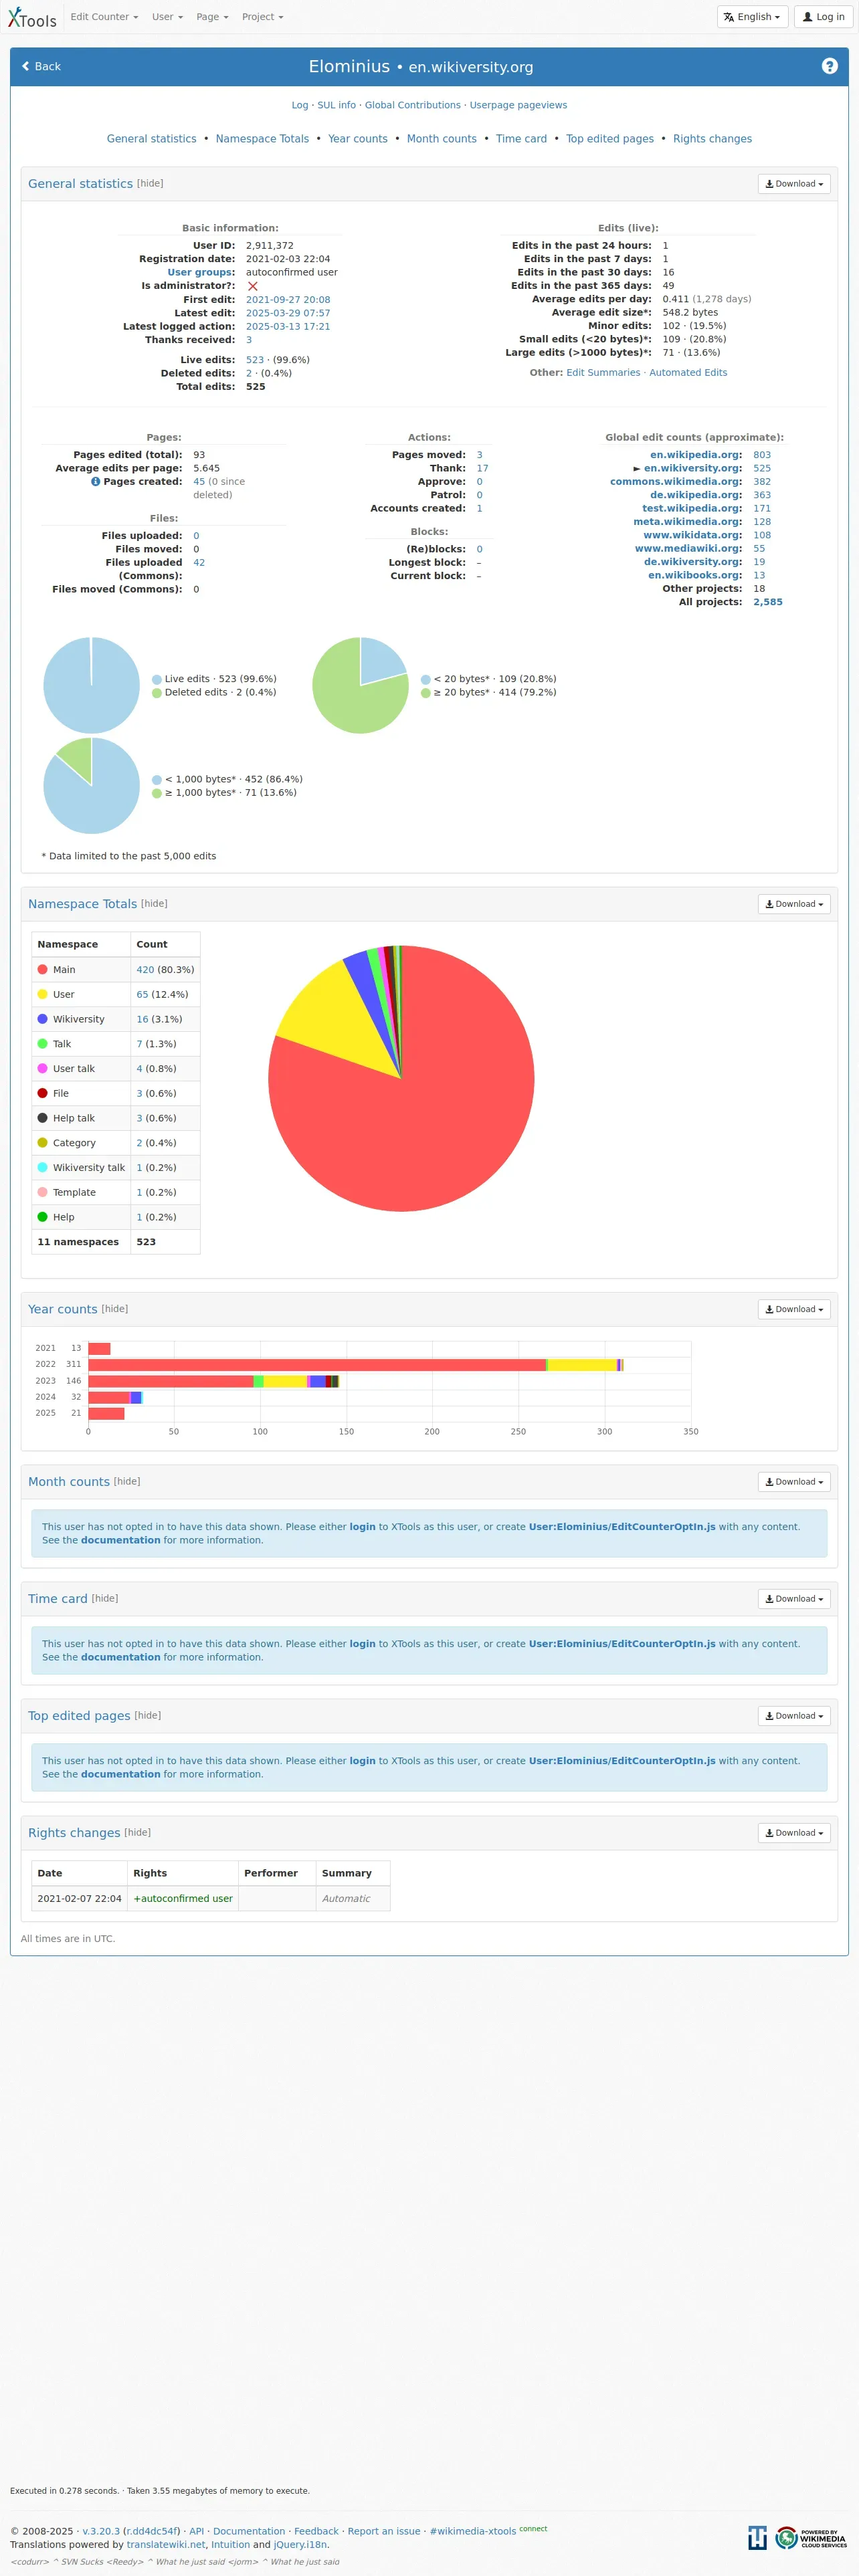This screenshot has width=859, height=2576.
Task: Click the File namespace dark red swatch
Action: (x=42, y=1093)
